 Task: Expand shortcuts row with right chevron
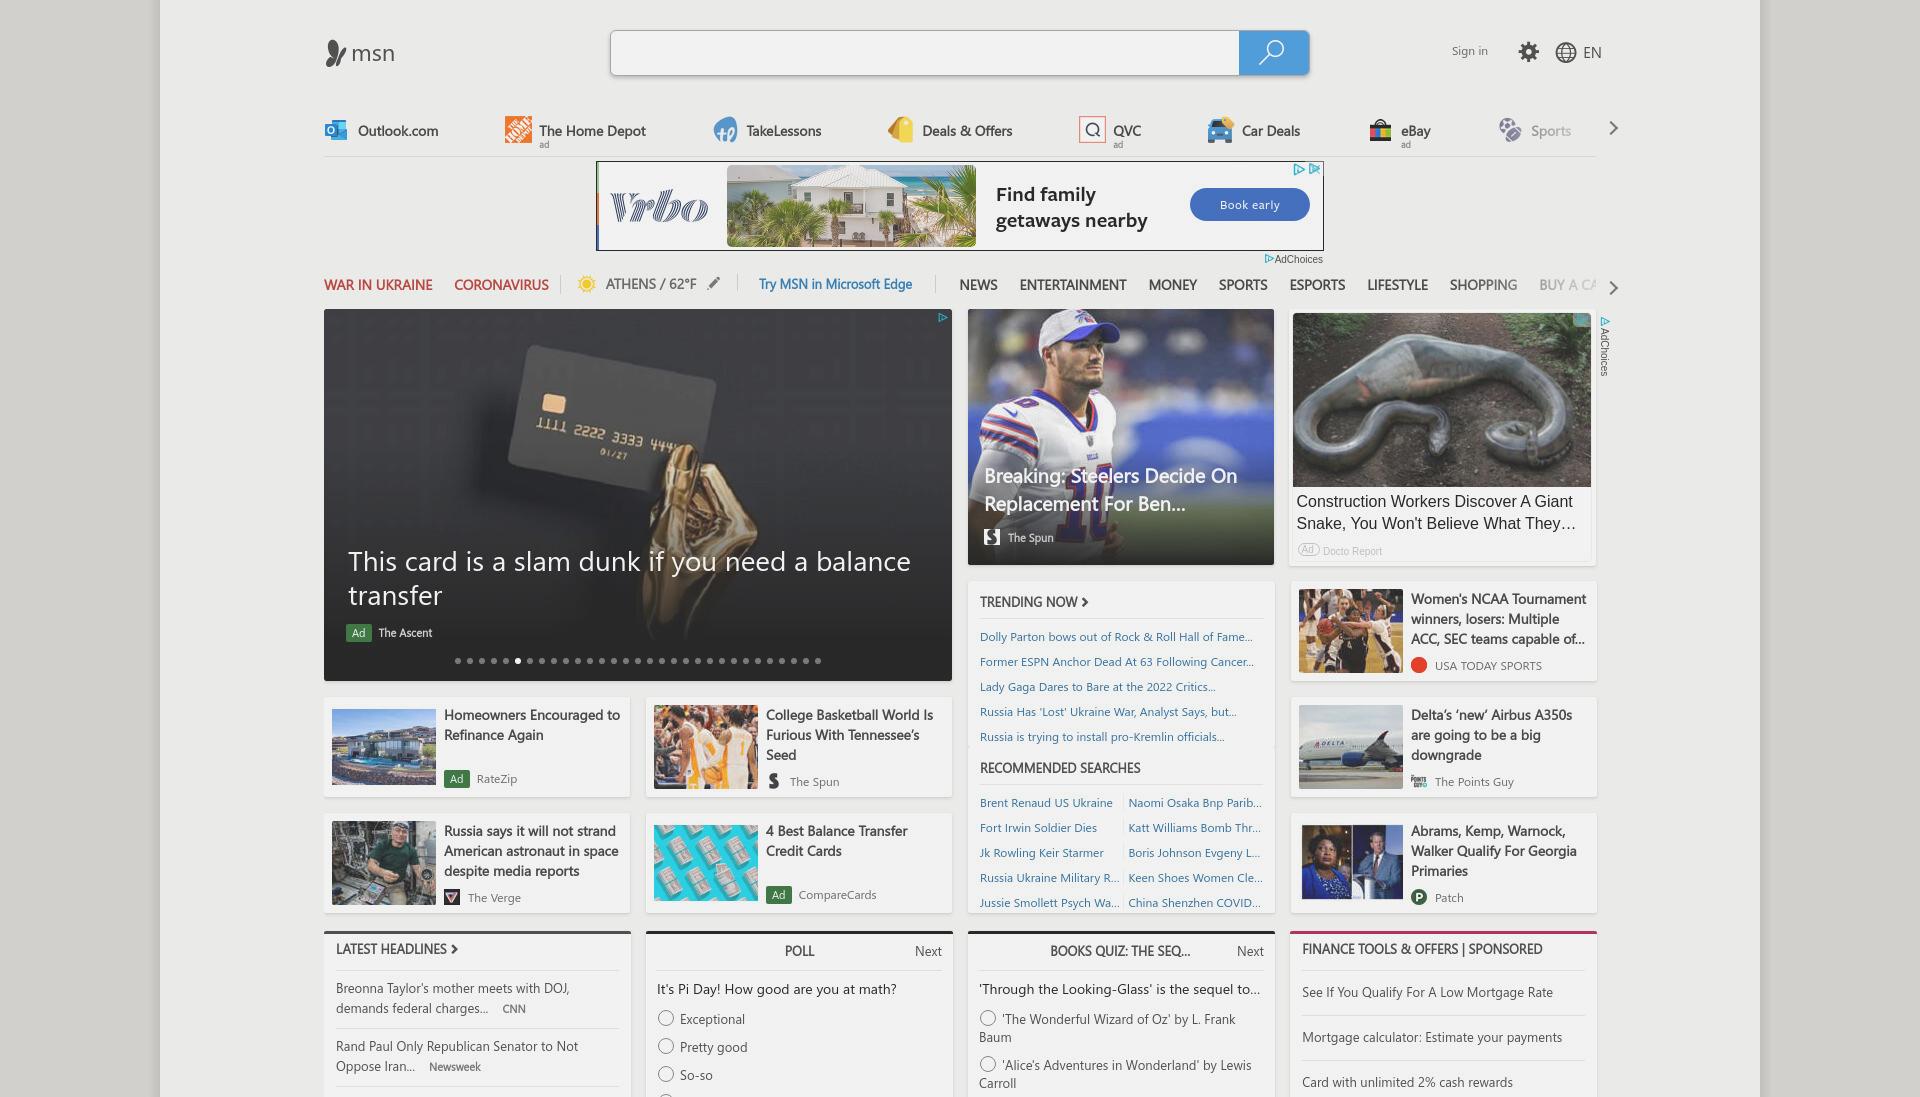tap(1613, 128)
